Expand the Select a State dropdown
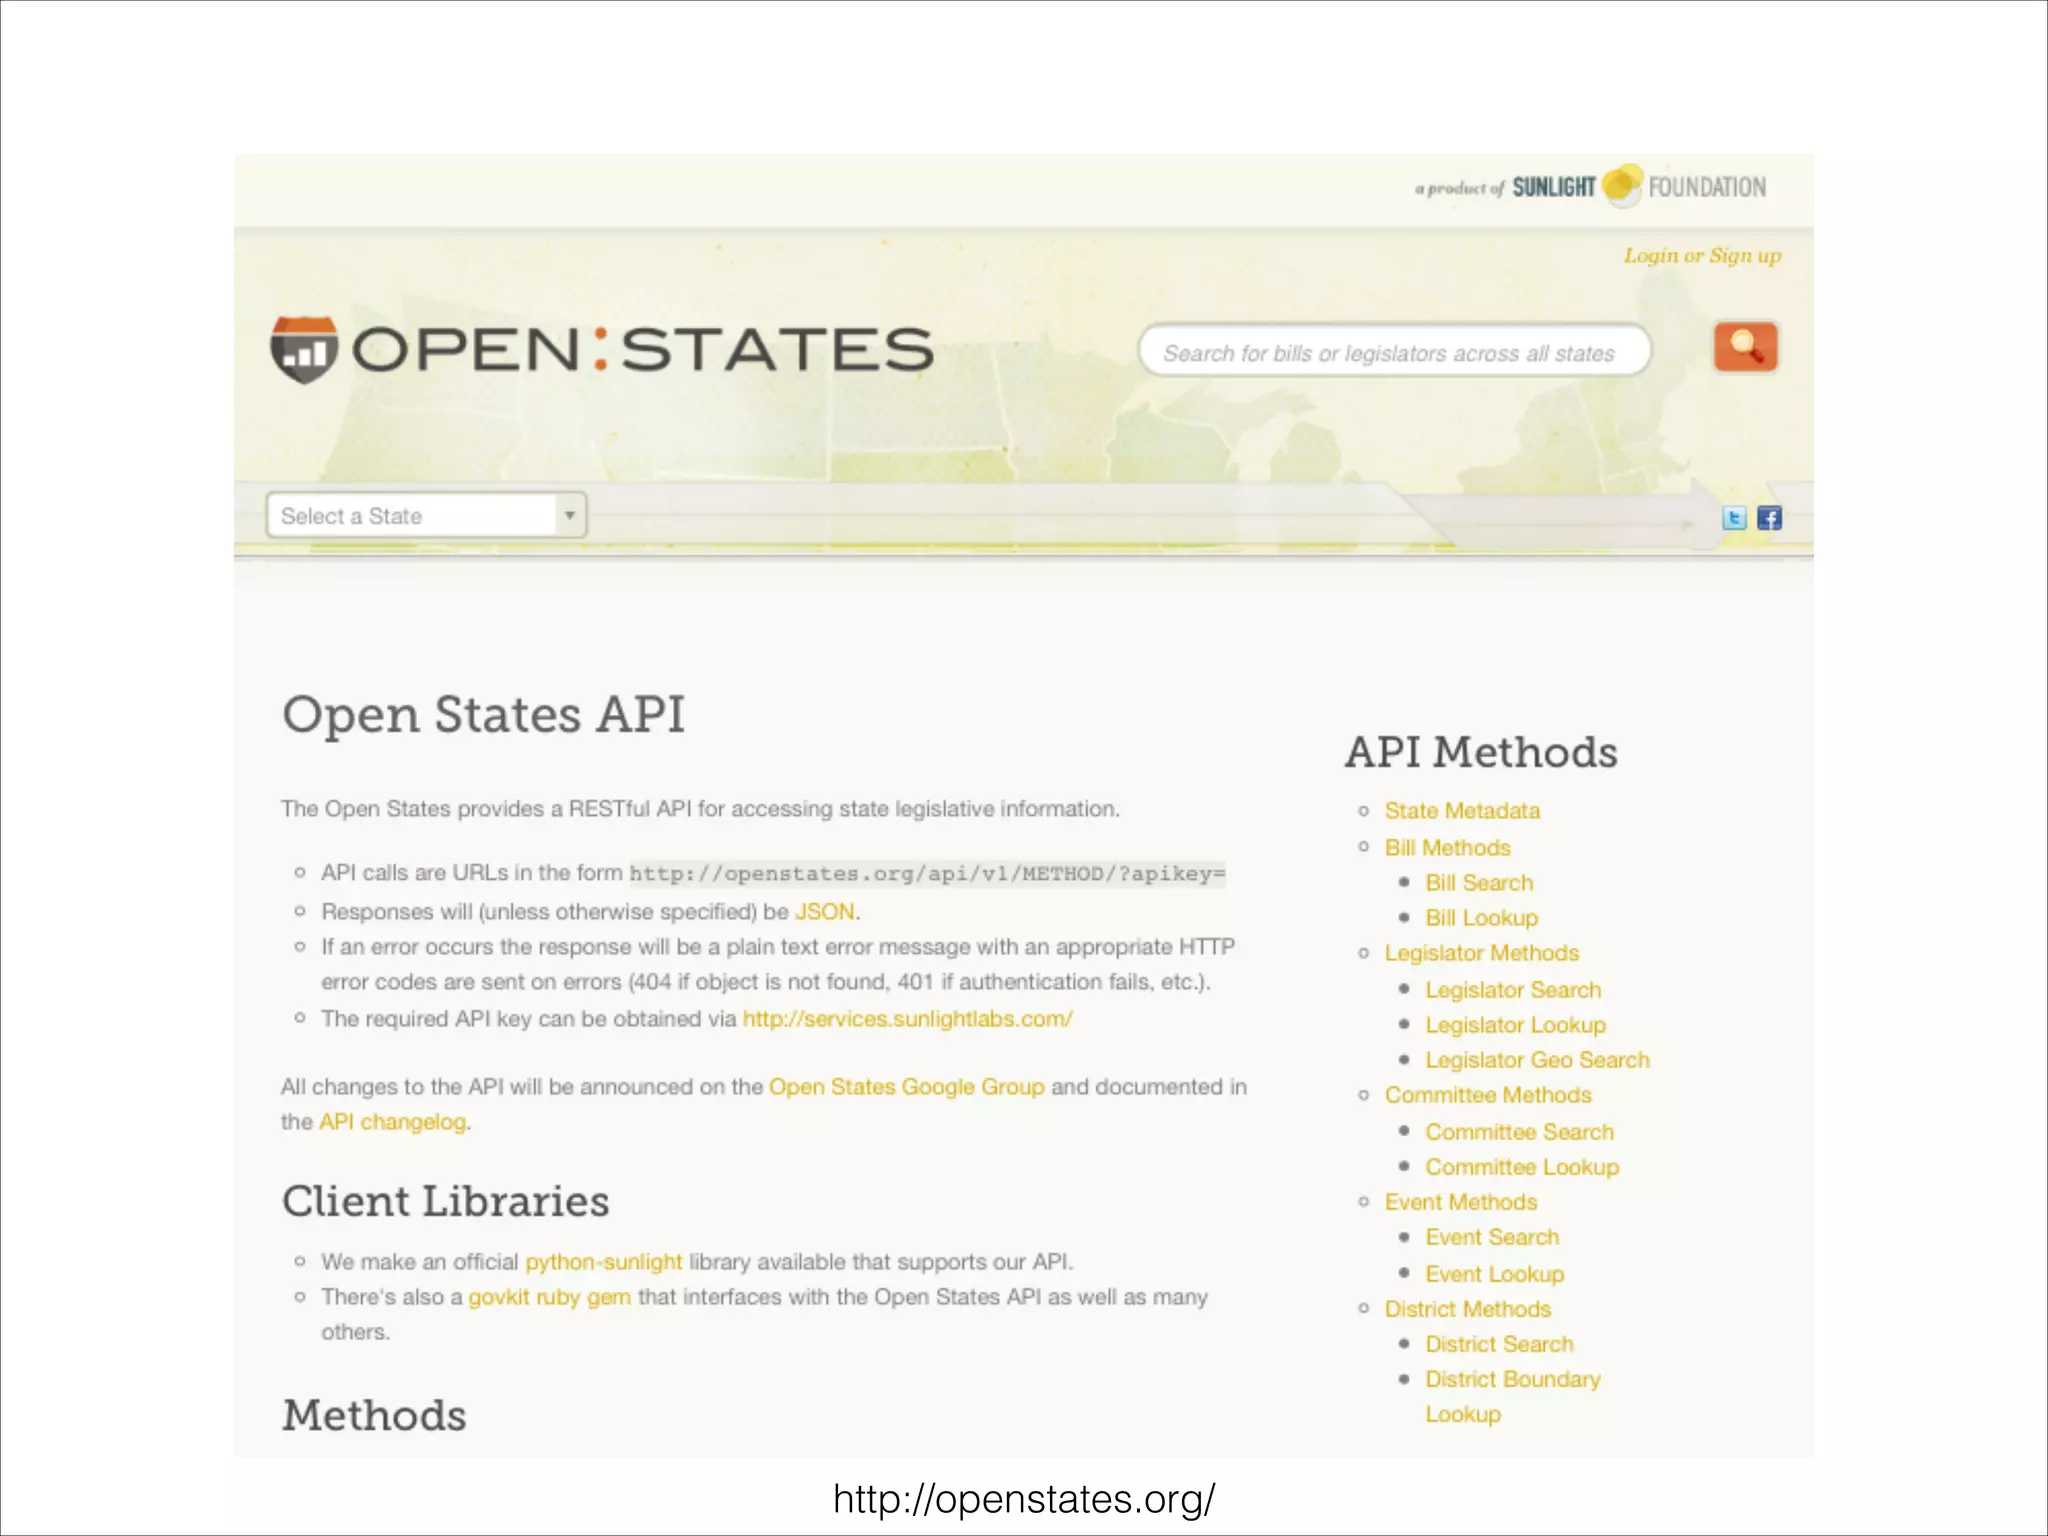The height and width of the screenshot is (1536, 2048). tap(426, 516)
